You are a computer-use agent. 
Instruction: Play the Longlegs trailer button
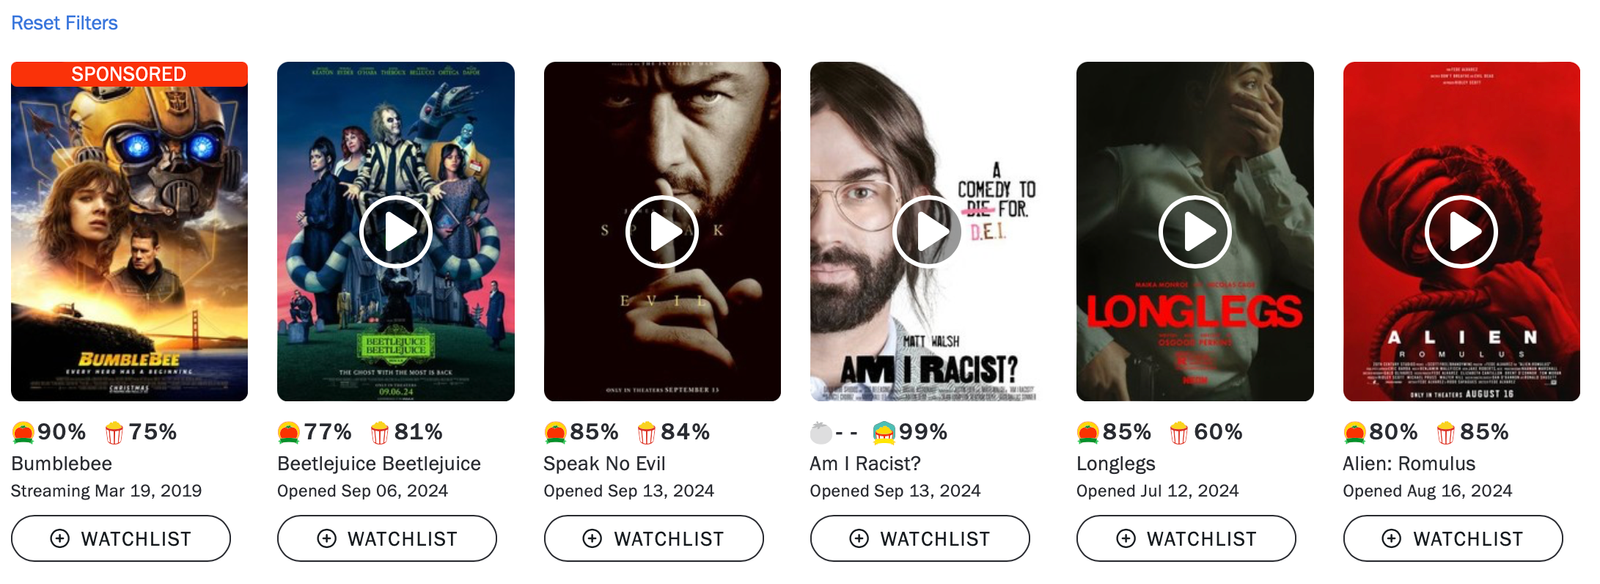1195,232
